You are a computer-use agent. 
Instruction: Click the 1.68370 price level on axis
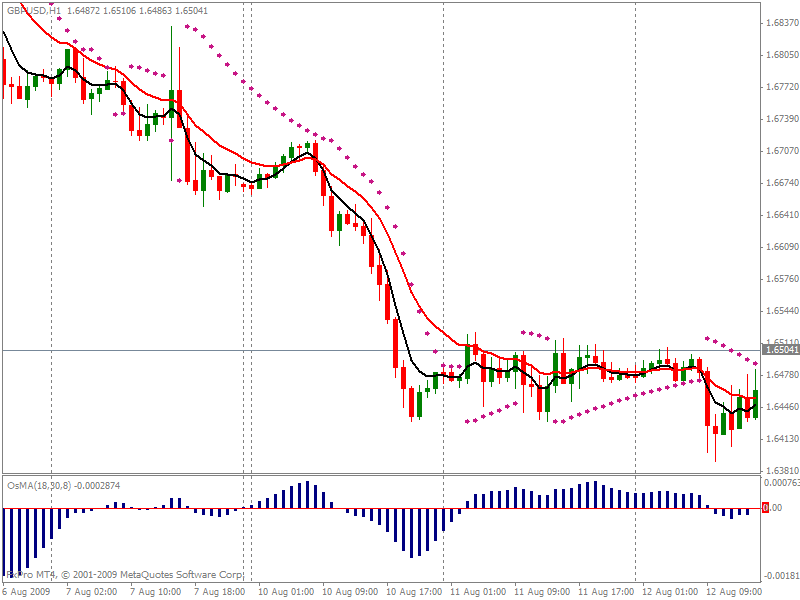(x=780, y=22)
